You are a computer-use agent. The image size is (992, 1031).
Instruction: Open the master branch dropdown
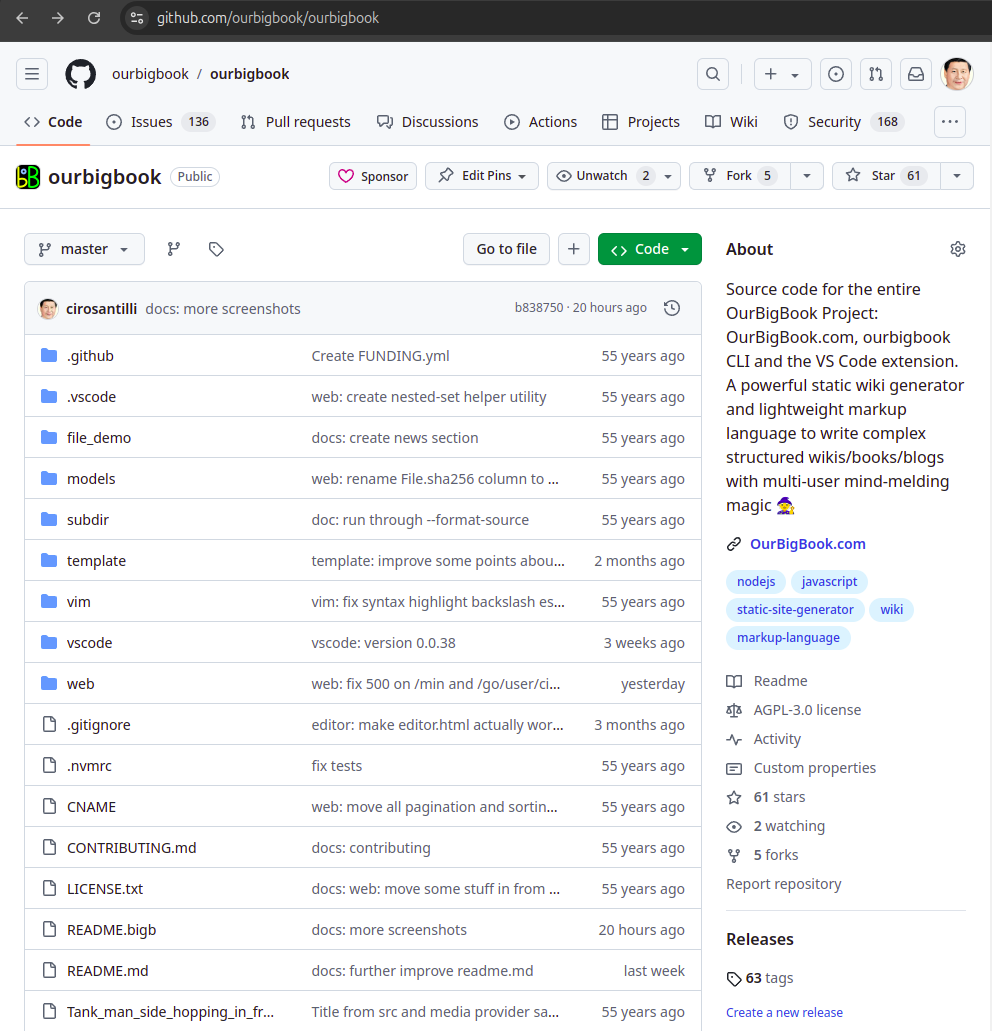pos(84,249)
